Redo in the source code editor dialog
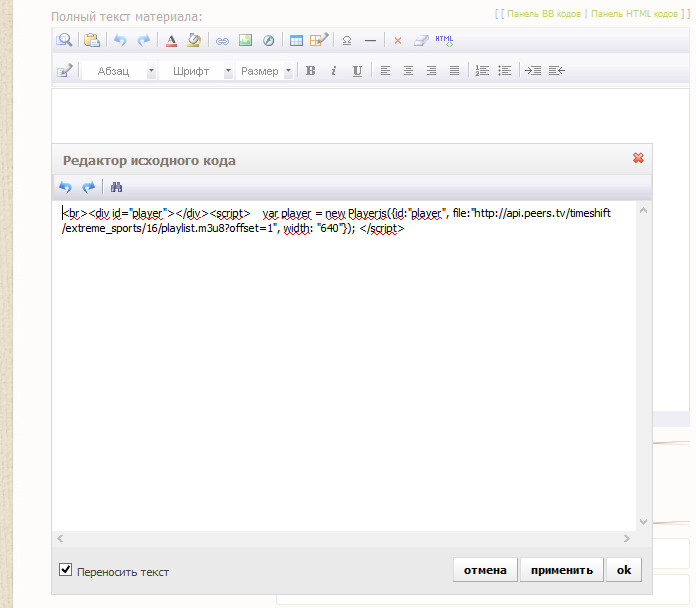Viewport: 696px width, 608px height. coord(89,187)
